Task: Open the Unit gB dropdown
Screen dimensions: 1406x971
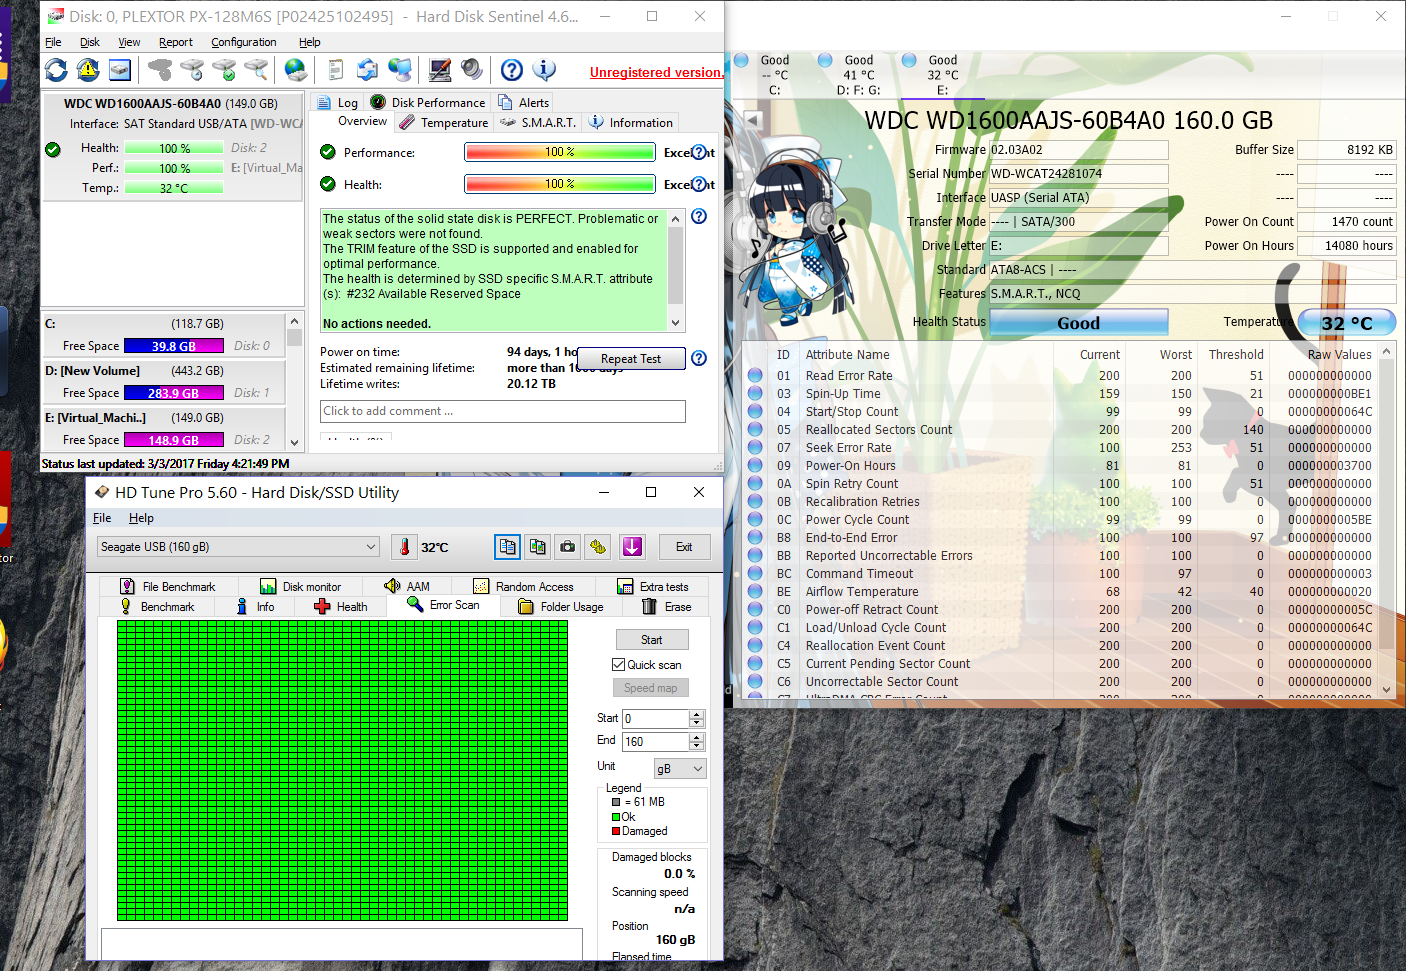Action: coord(680,768)
